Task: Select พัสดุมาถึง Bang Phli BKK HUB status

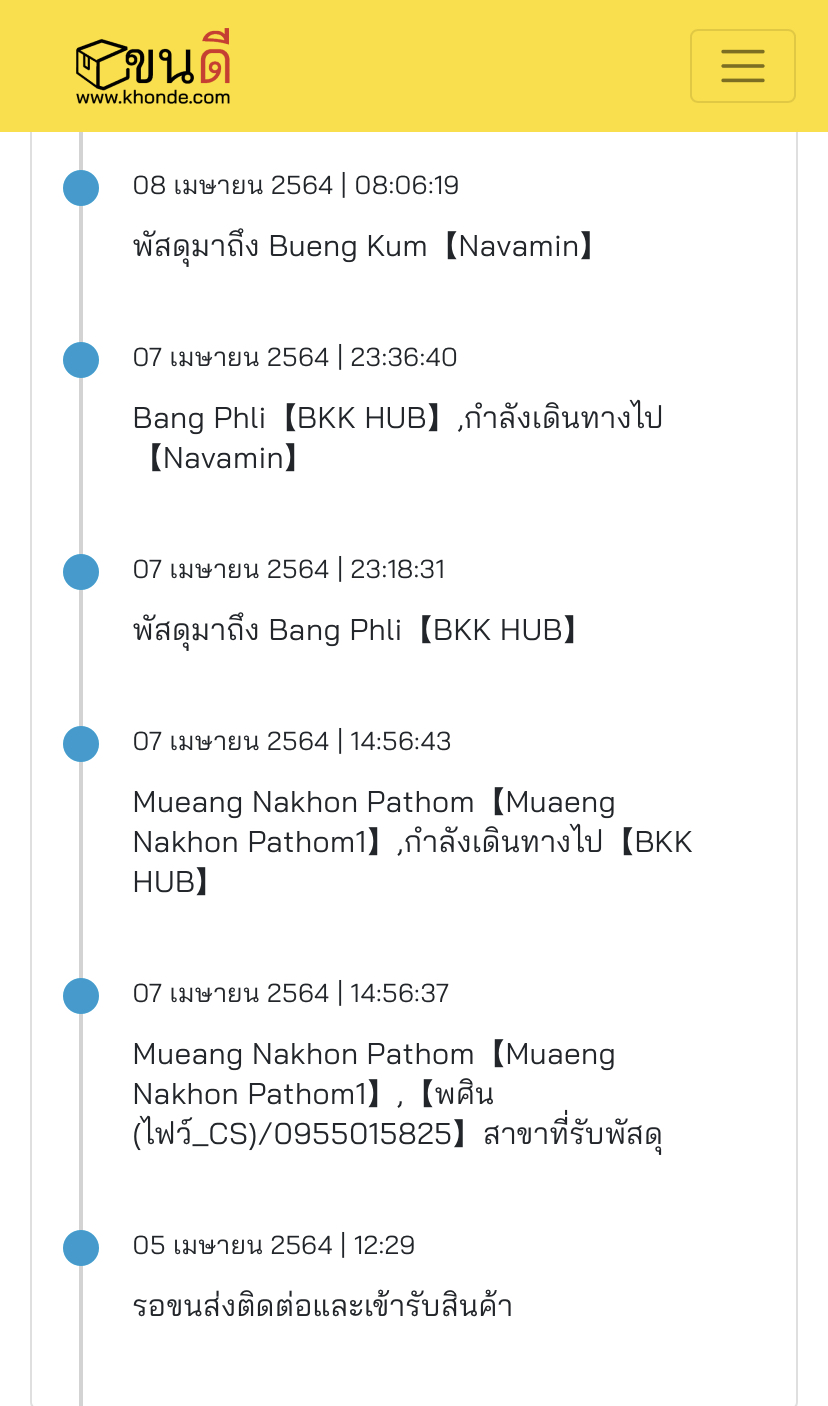Action: (x=357, y=630)
